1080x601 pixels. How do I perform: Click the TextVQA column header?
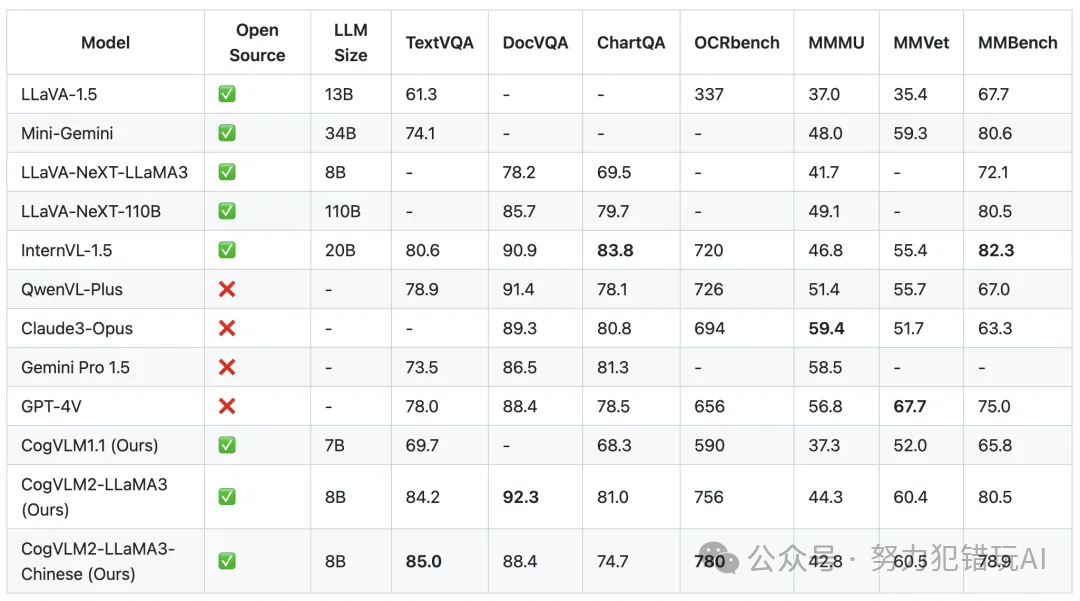click(x=440, y=43)
